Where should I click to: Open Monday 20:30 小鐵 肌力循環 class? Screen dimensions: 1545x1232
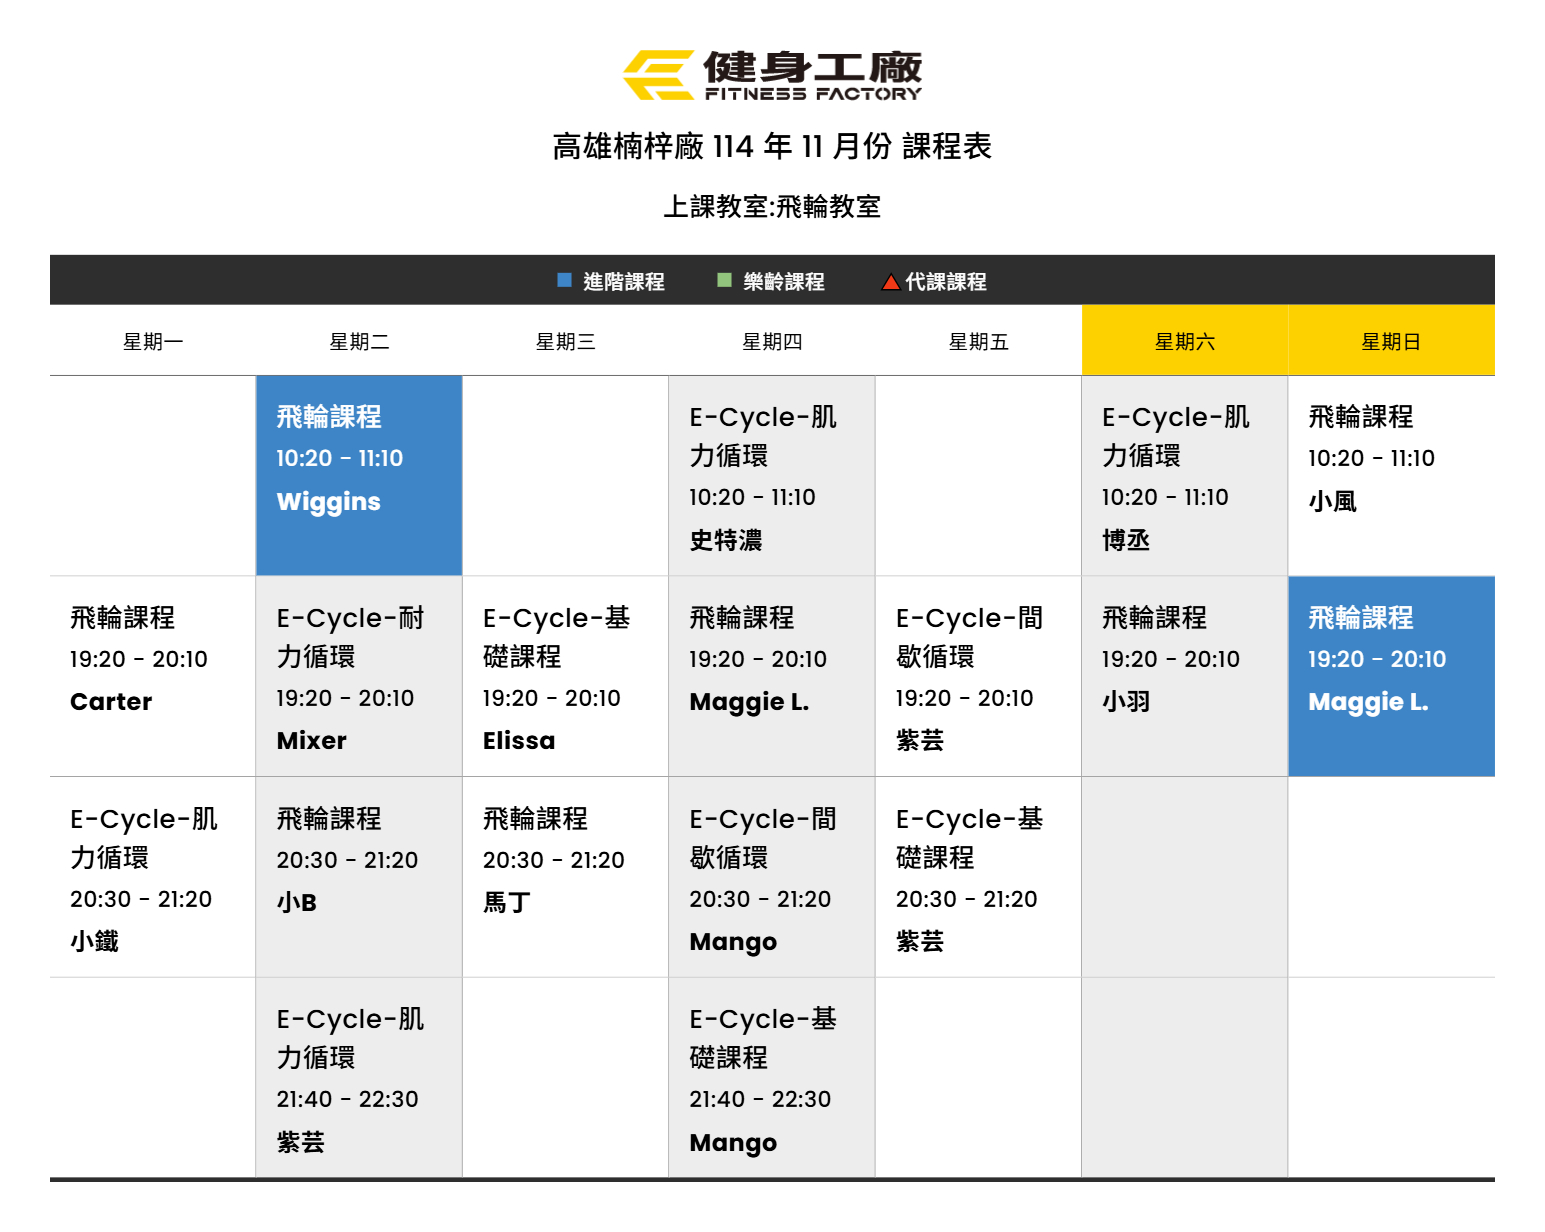(153, 877)
